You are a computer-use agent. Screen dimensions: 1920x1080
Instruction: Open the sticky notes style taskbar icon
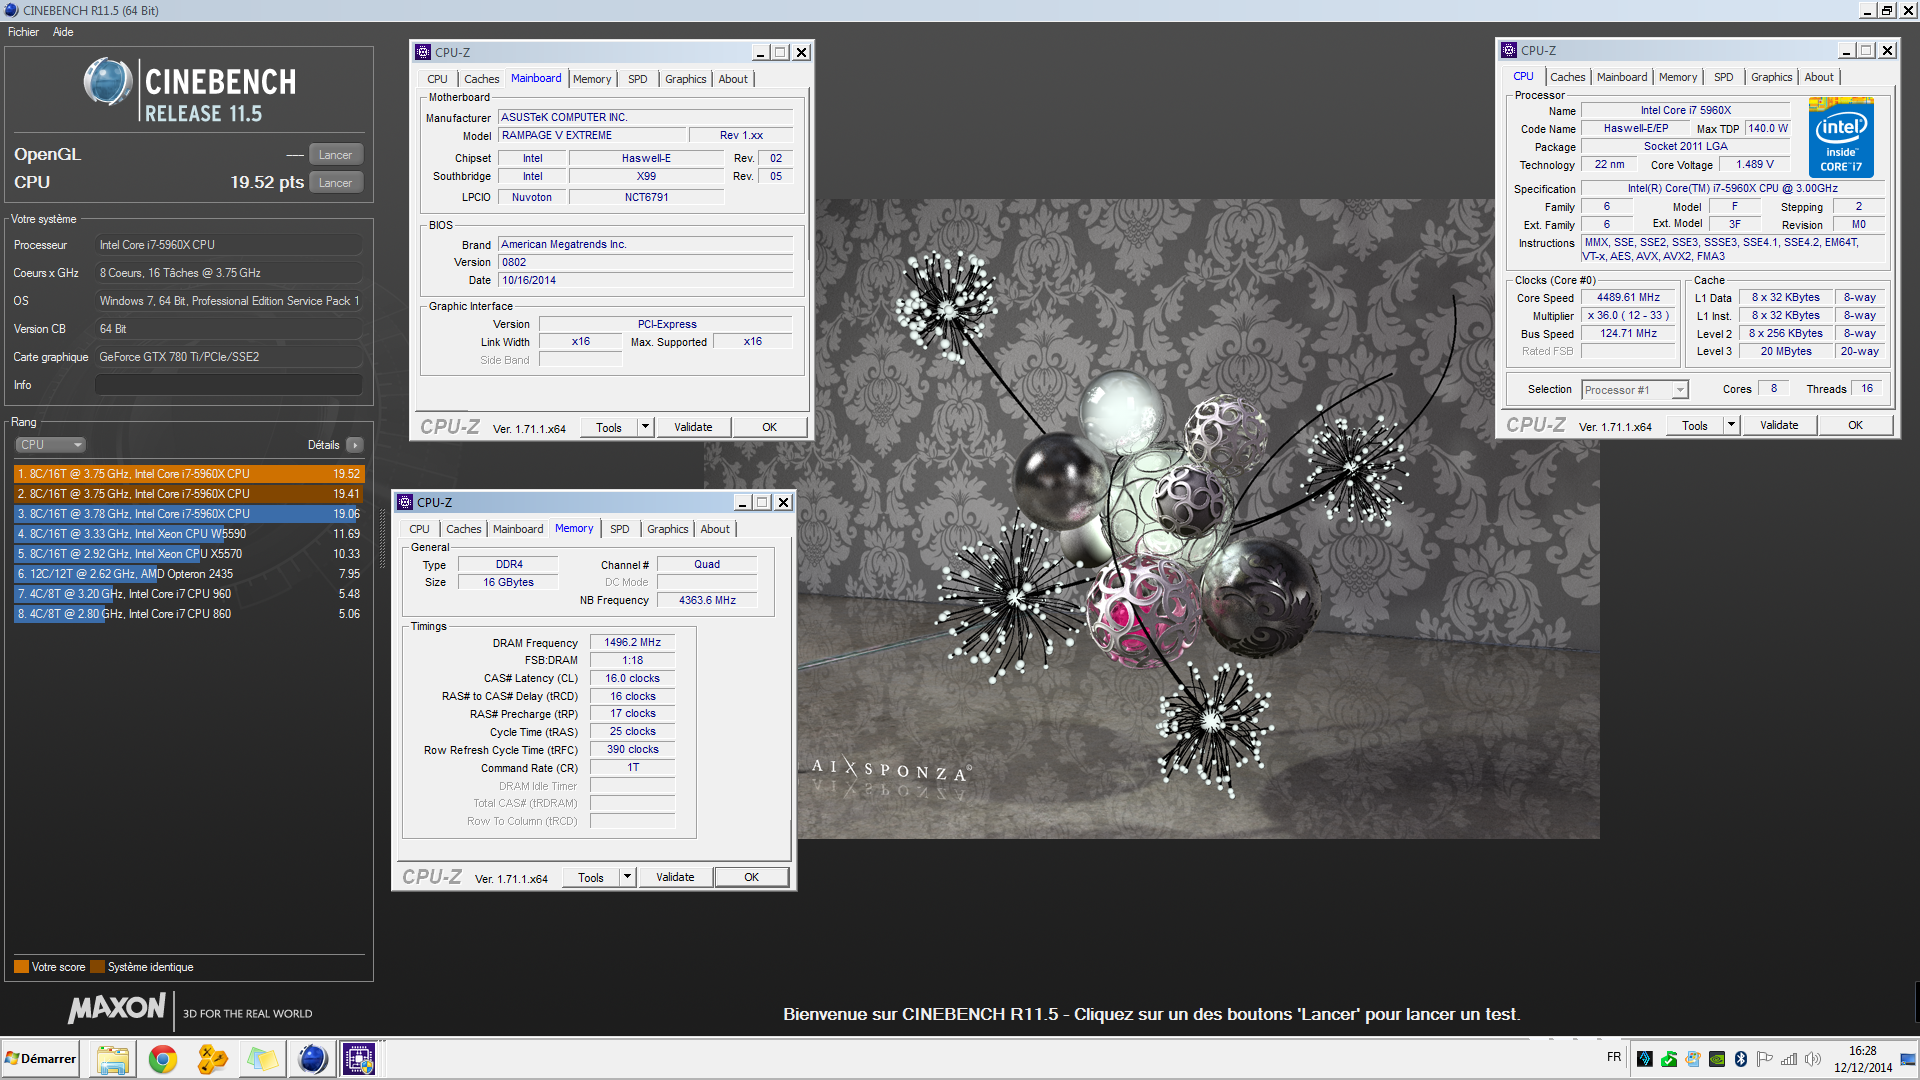(262, 1059)
